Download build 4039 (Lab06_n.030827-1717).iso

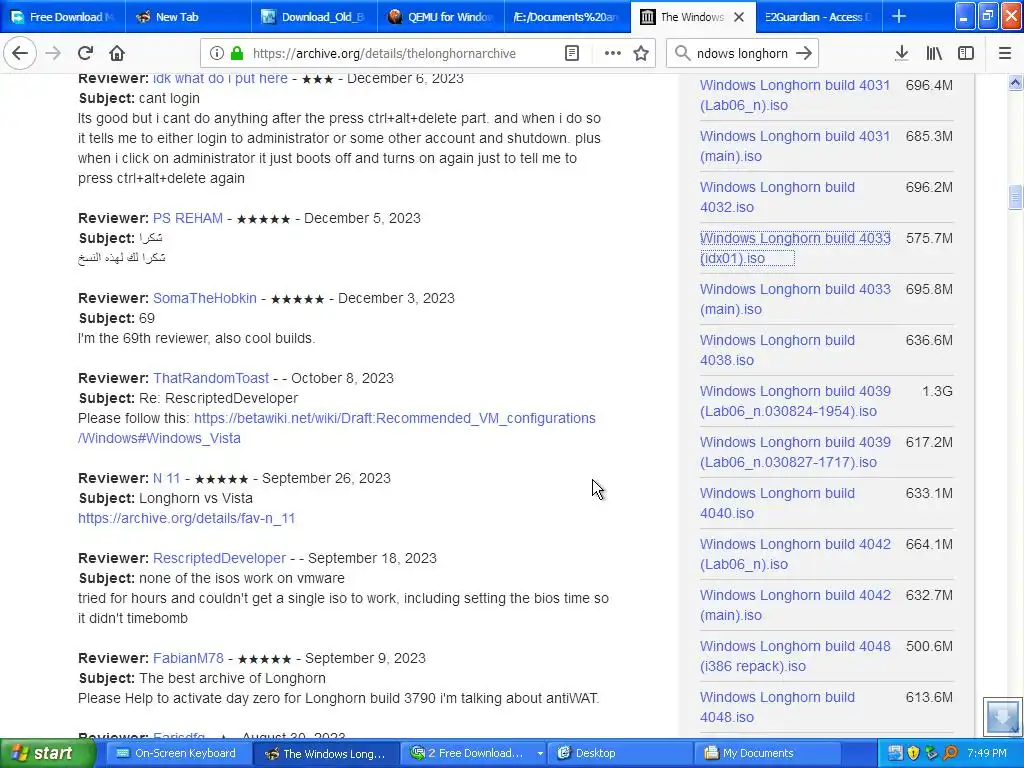point(795,451)
